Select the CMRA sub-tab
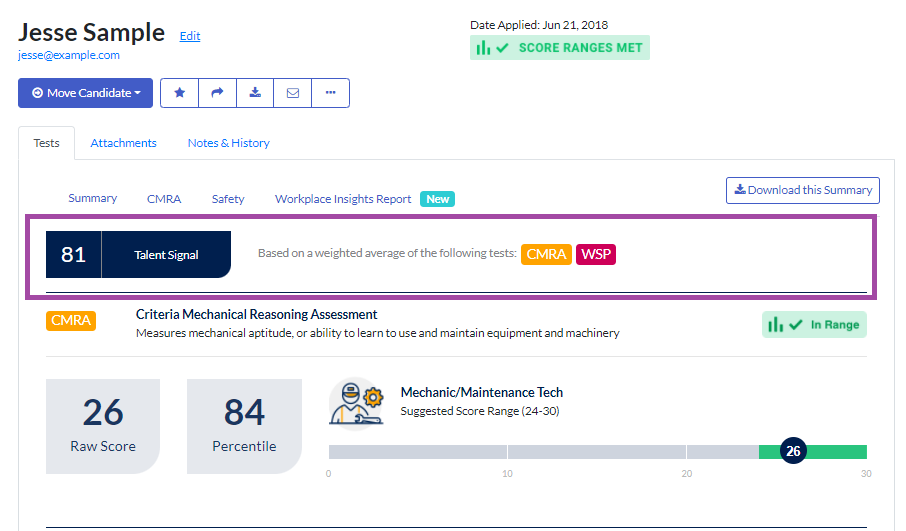This screenshot has height=531, width=906. pyautogui.click(x=164, y=199)
